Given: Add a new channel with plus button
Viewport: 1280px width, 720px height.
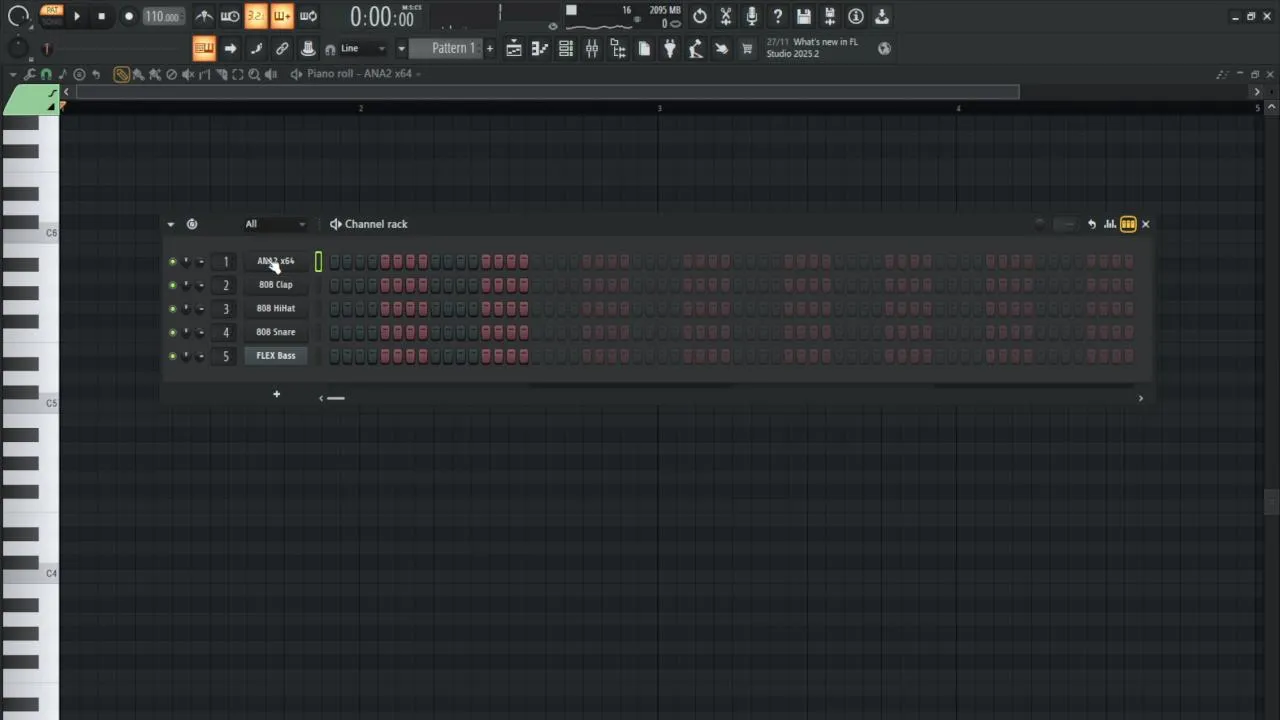Looking at the screenshot, I should 276,394.
